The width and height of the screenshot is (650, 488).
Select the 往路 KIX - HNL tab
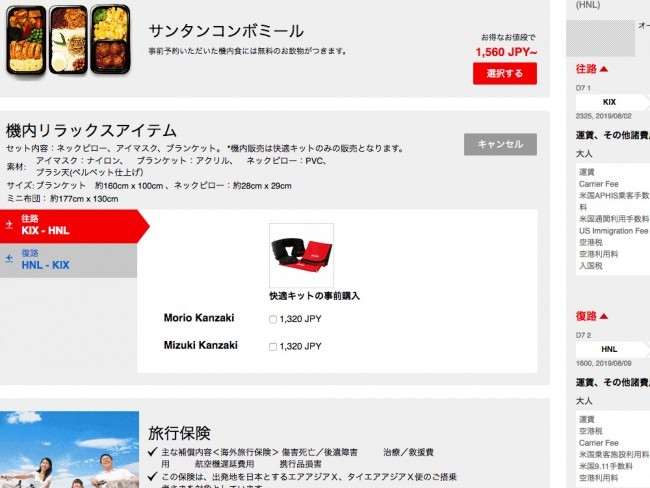74,226
